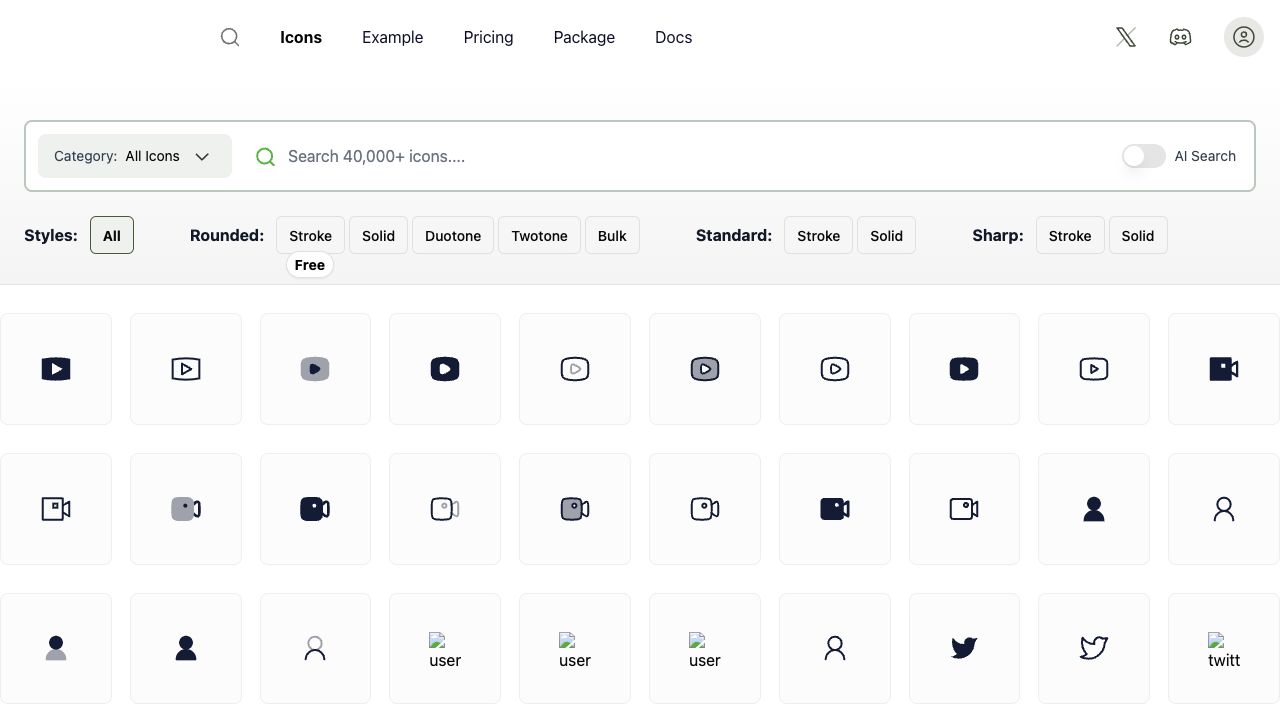Enable the AI Search toggle
This screenshot has height=720, width=1280.
click(1143, 156)
